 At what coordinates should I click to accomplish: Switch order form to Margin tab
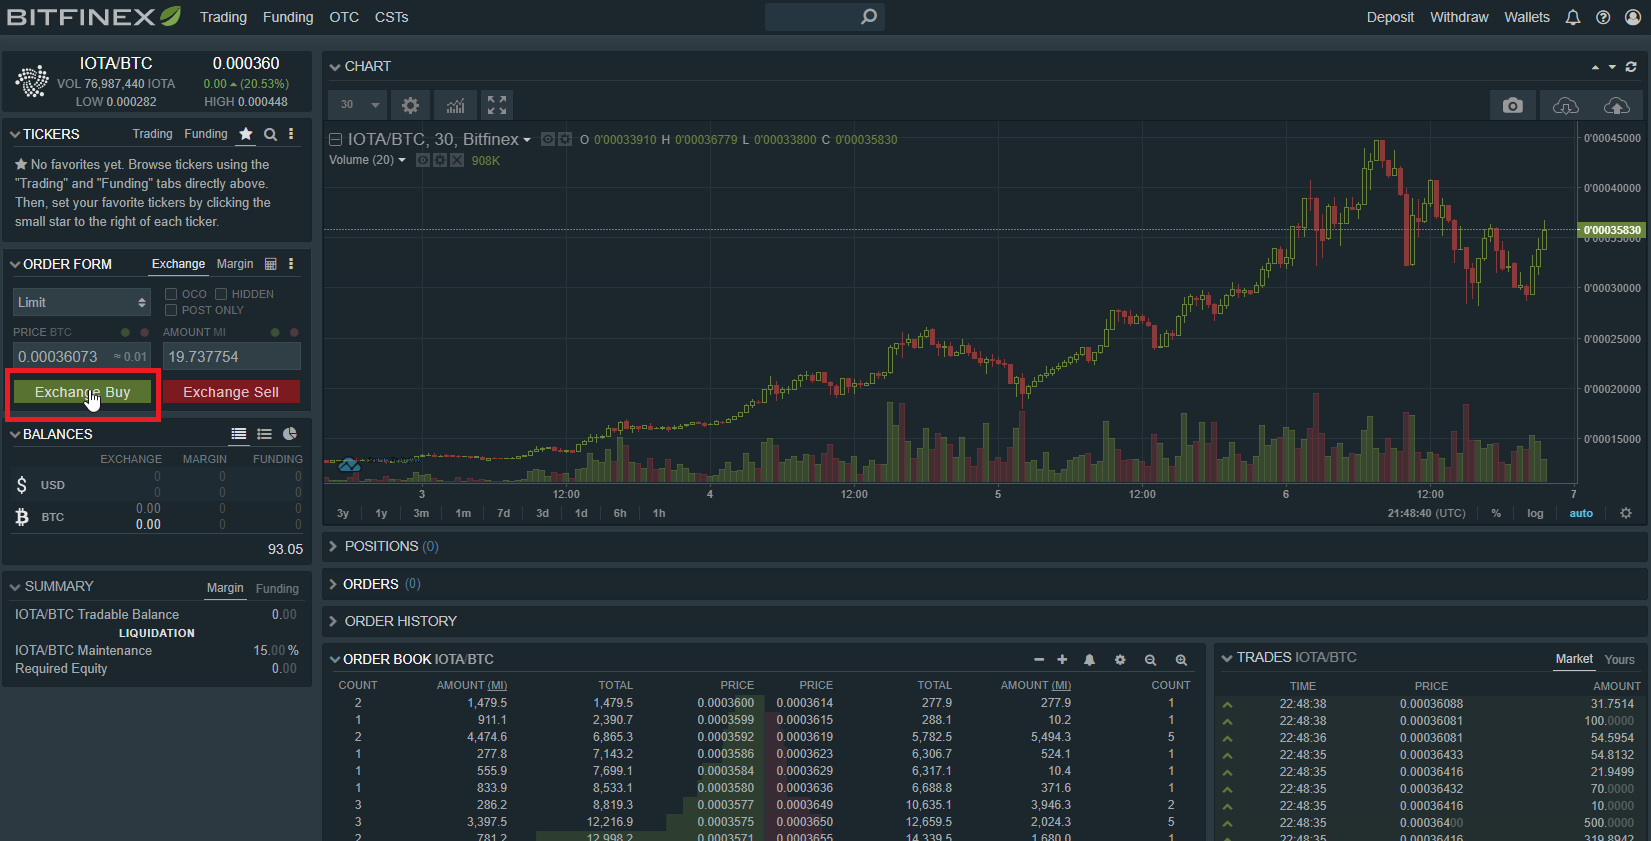tap(235, 264)
